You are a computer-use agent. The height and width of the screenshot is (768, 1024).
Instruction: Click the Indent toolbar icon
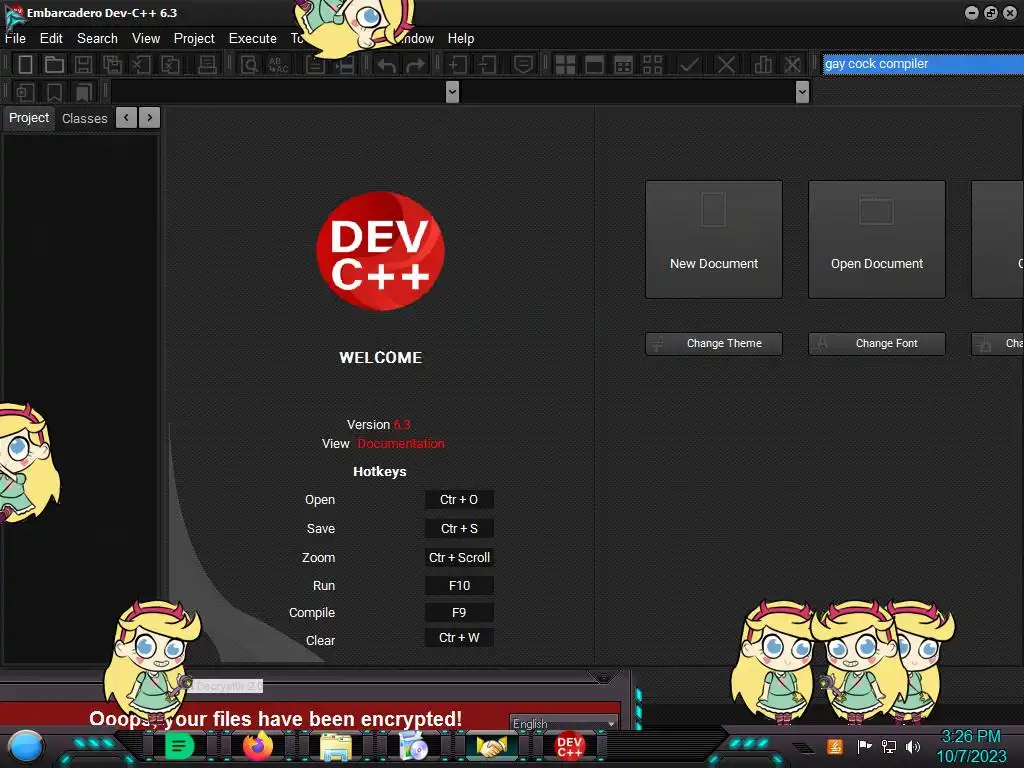coord(458,65)
